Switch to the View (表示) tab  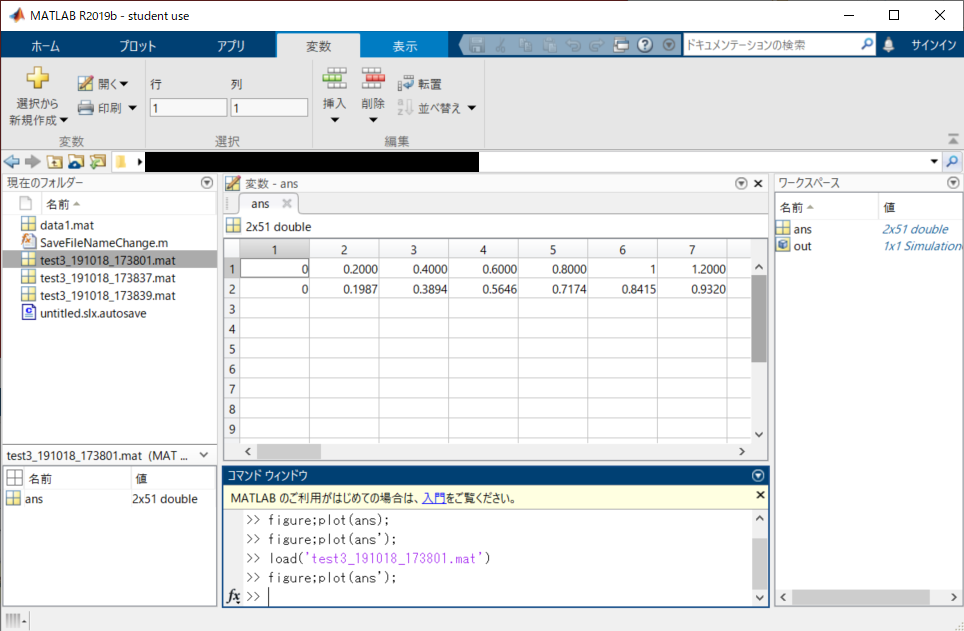click(405, 46)
